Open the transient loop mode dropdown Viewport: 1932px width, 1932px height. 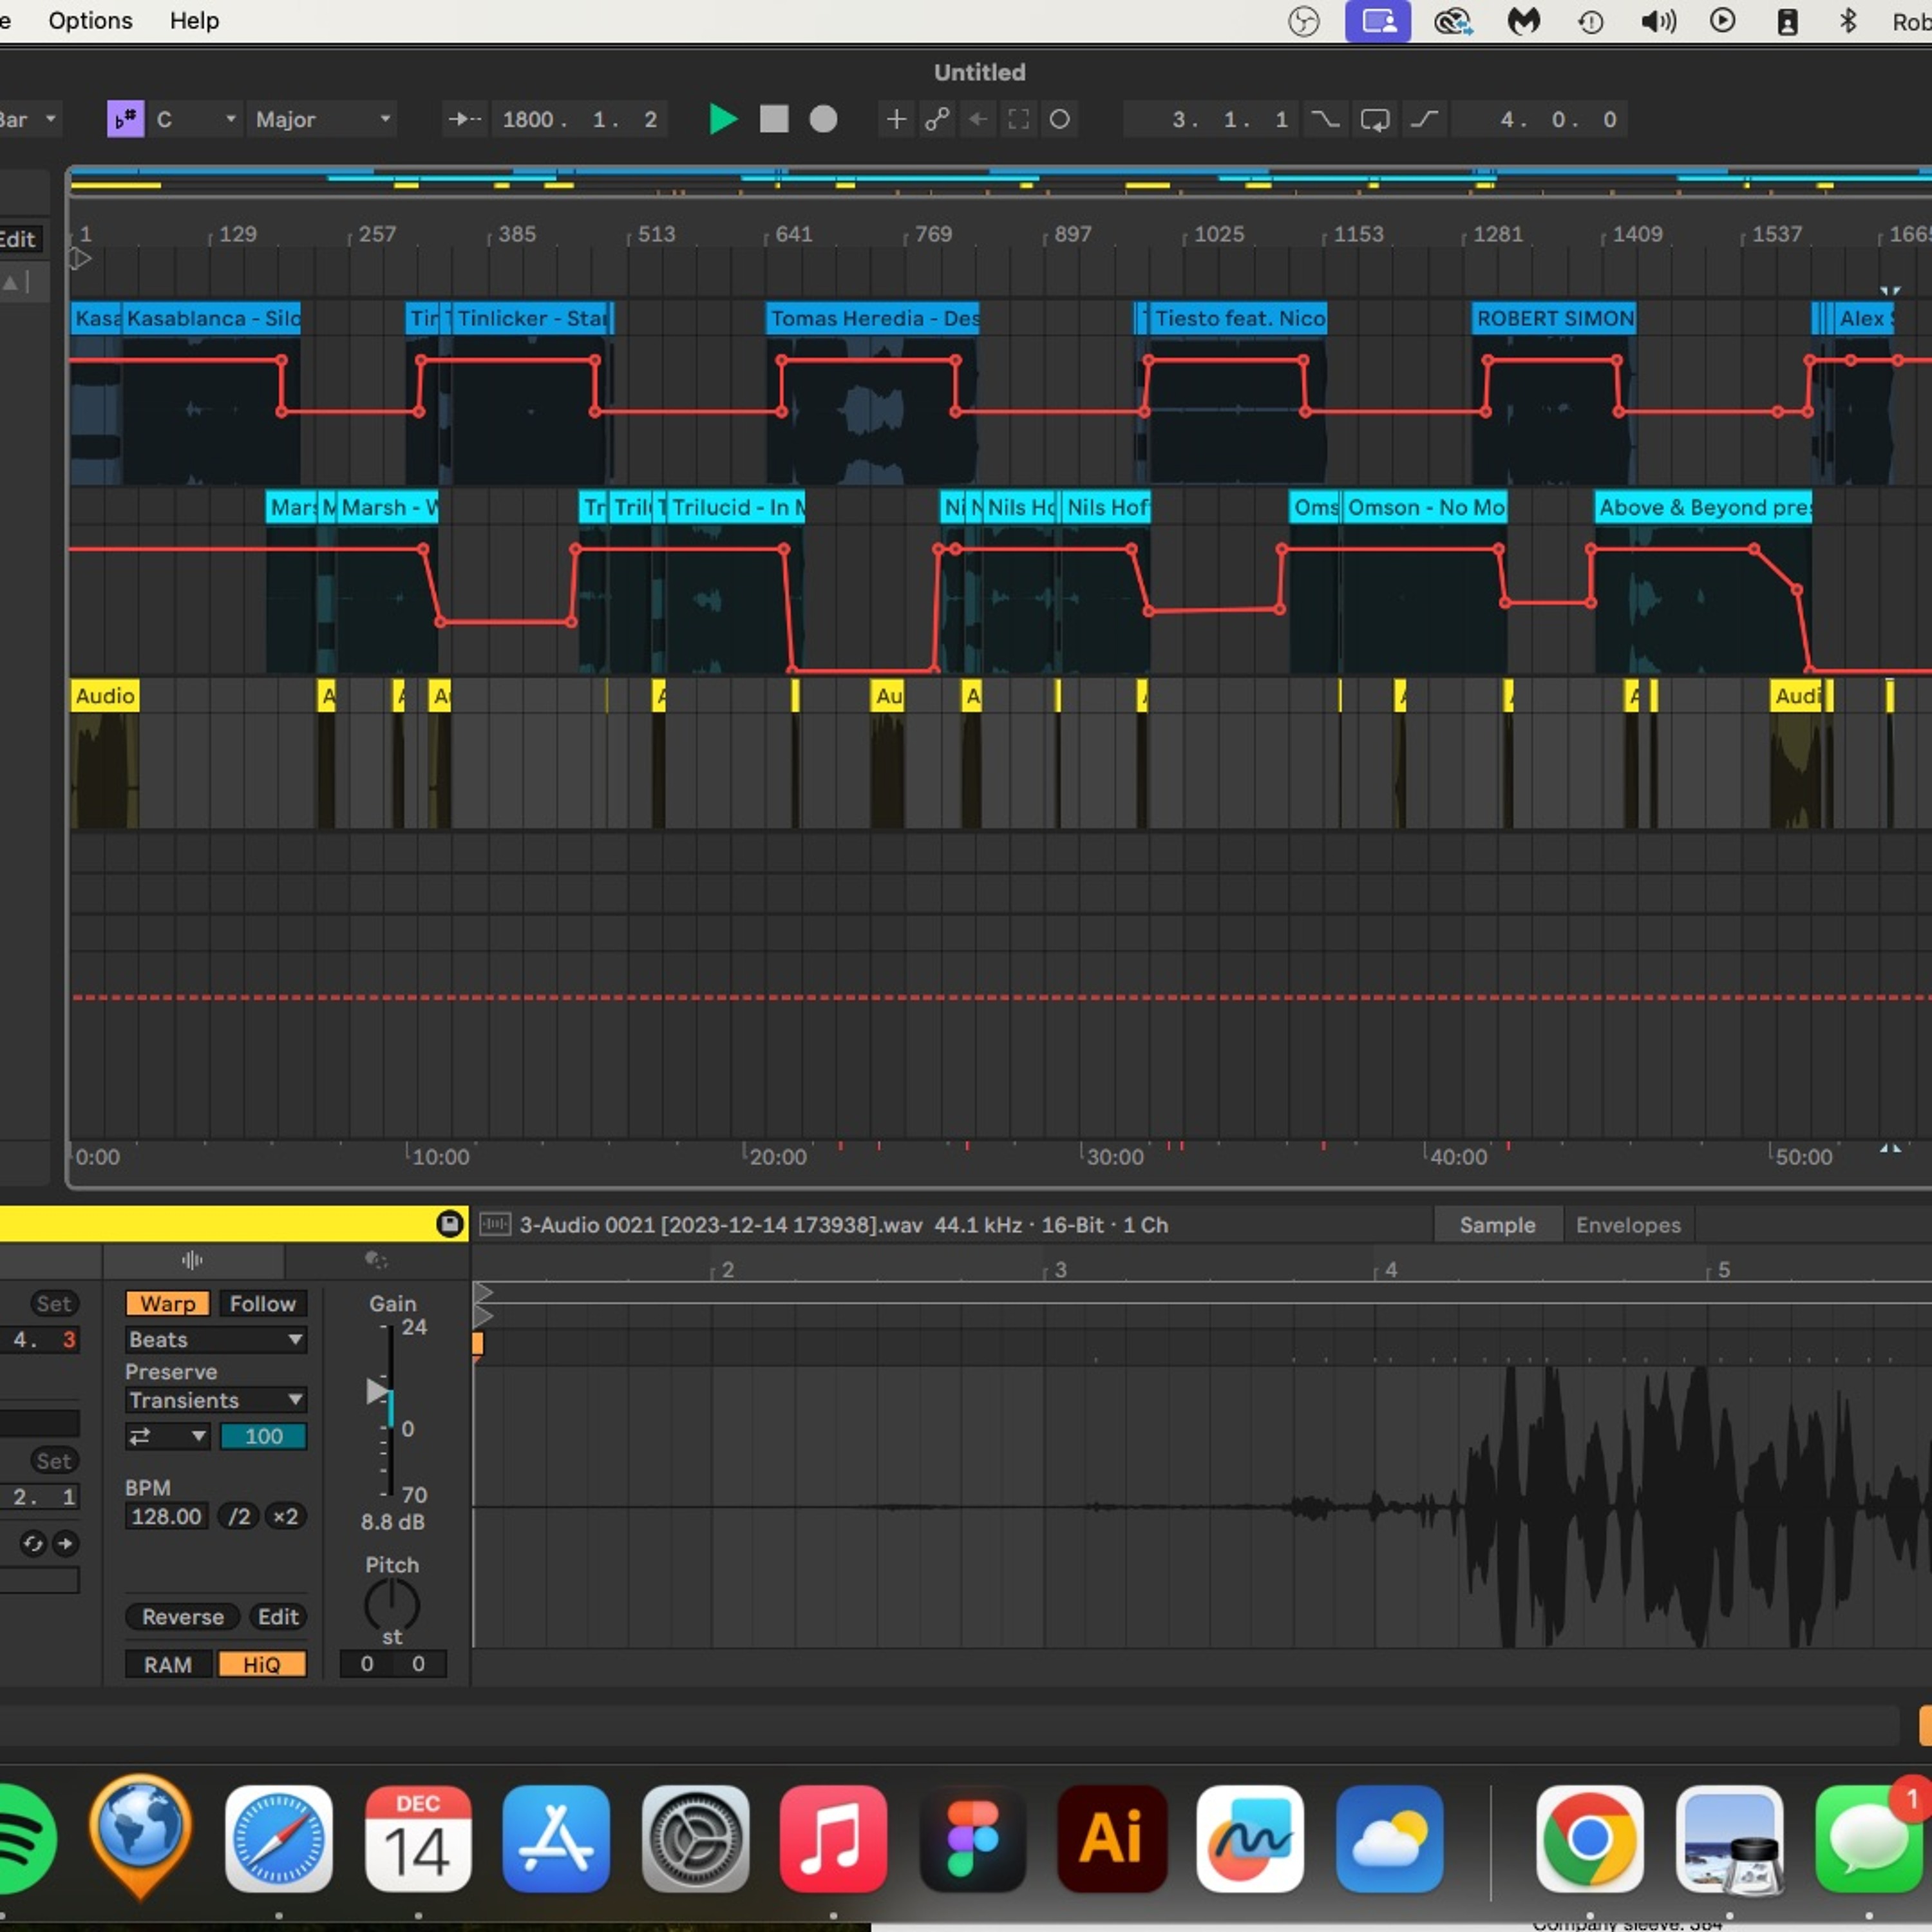click(167, 1436)
